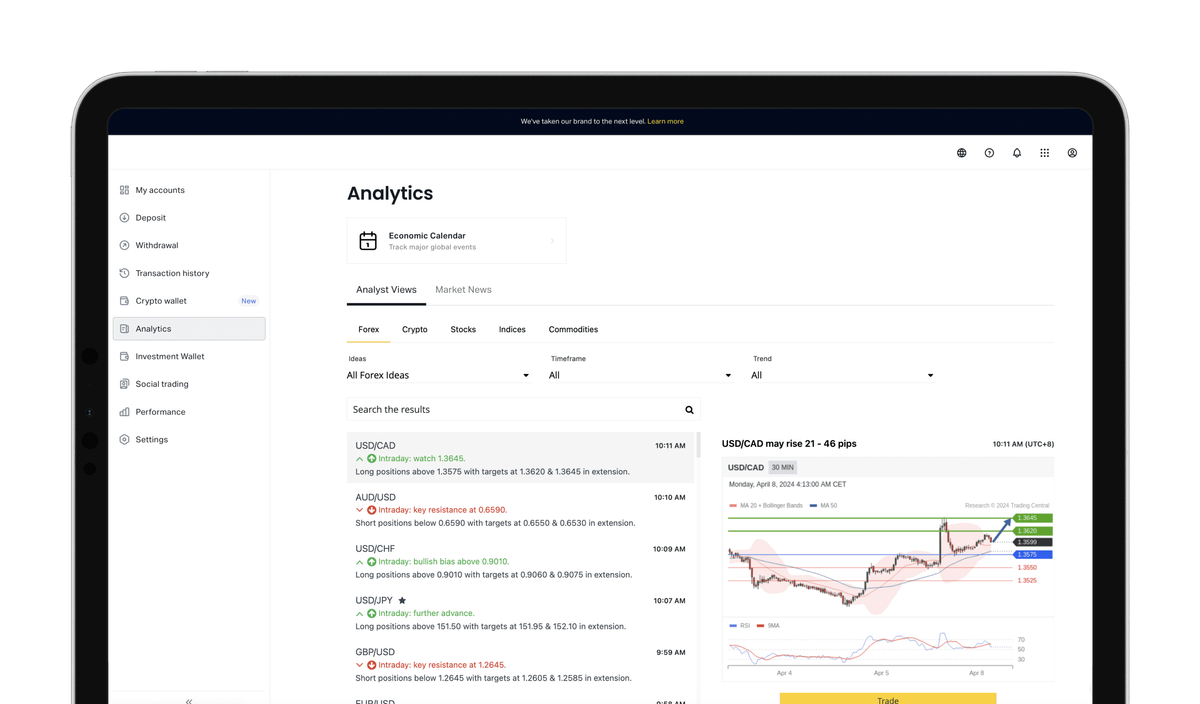This screenshot has height=704, width=1200.
Task: Click the Settings gear icon
Action: [124, 439]
